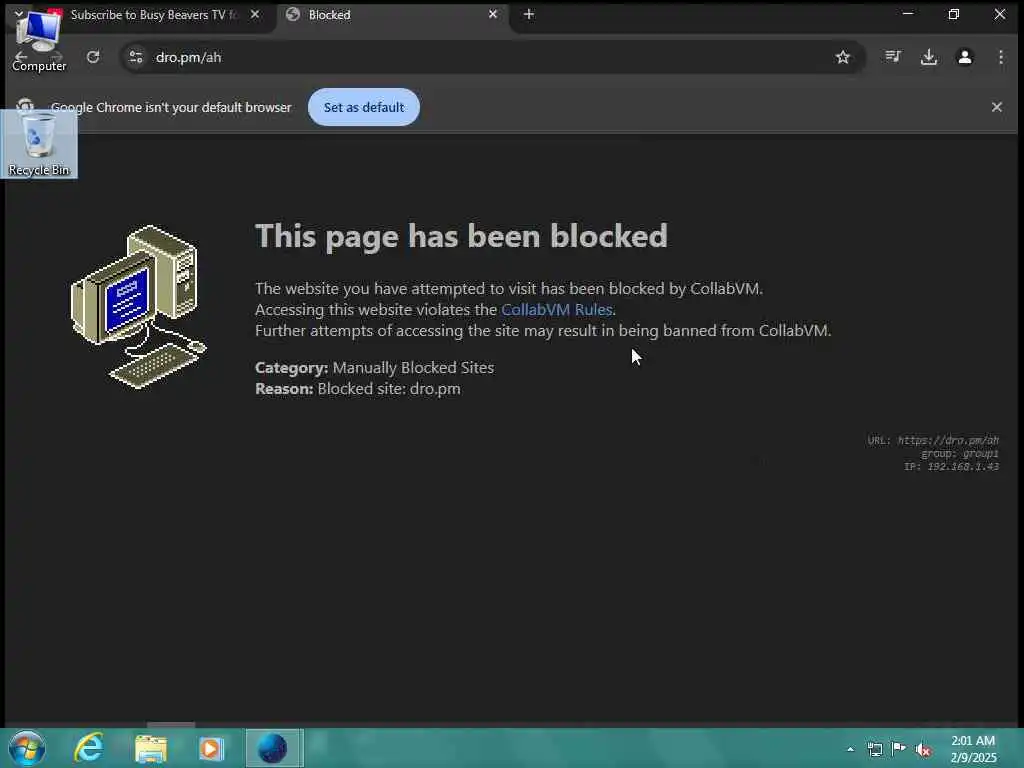Select the active browser taskbar button
1024x768 pixels.
[274, 748]
